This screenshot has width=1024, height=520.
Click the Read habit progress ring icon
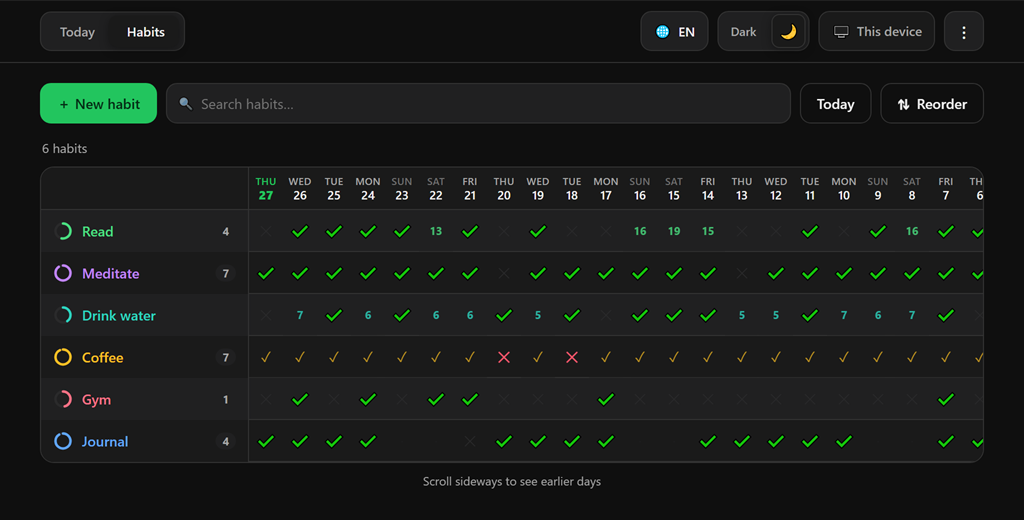(63, 231)
